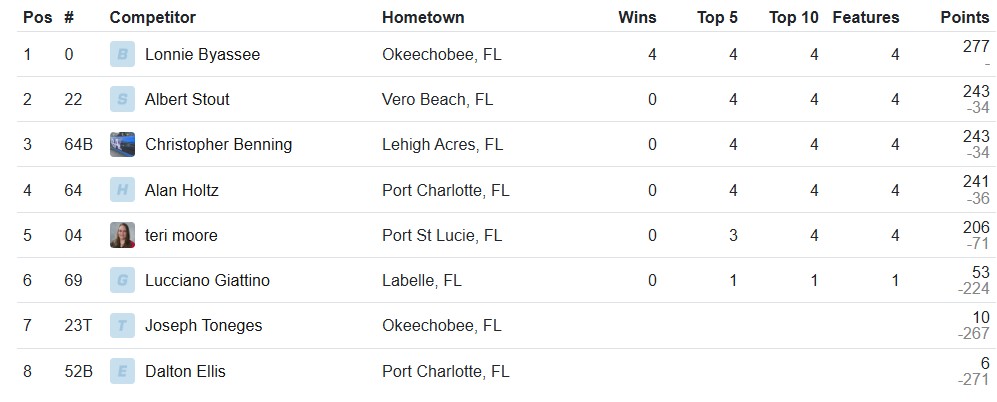Screen dimensions: 997x402
Task: Open Albert Stout's competitor name link
Action: [187, 99]
